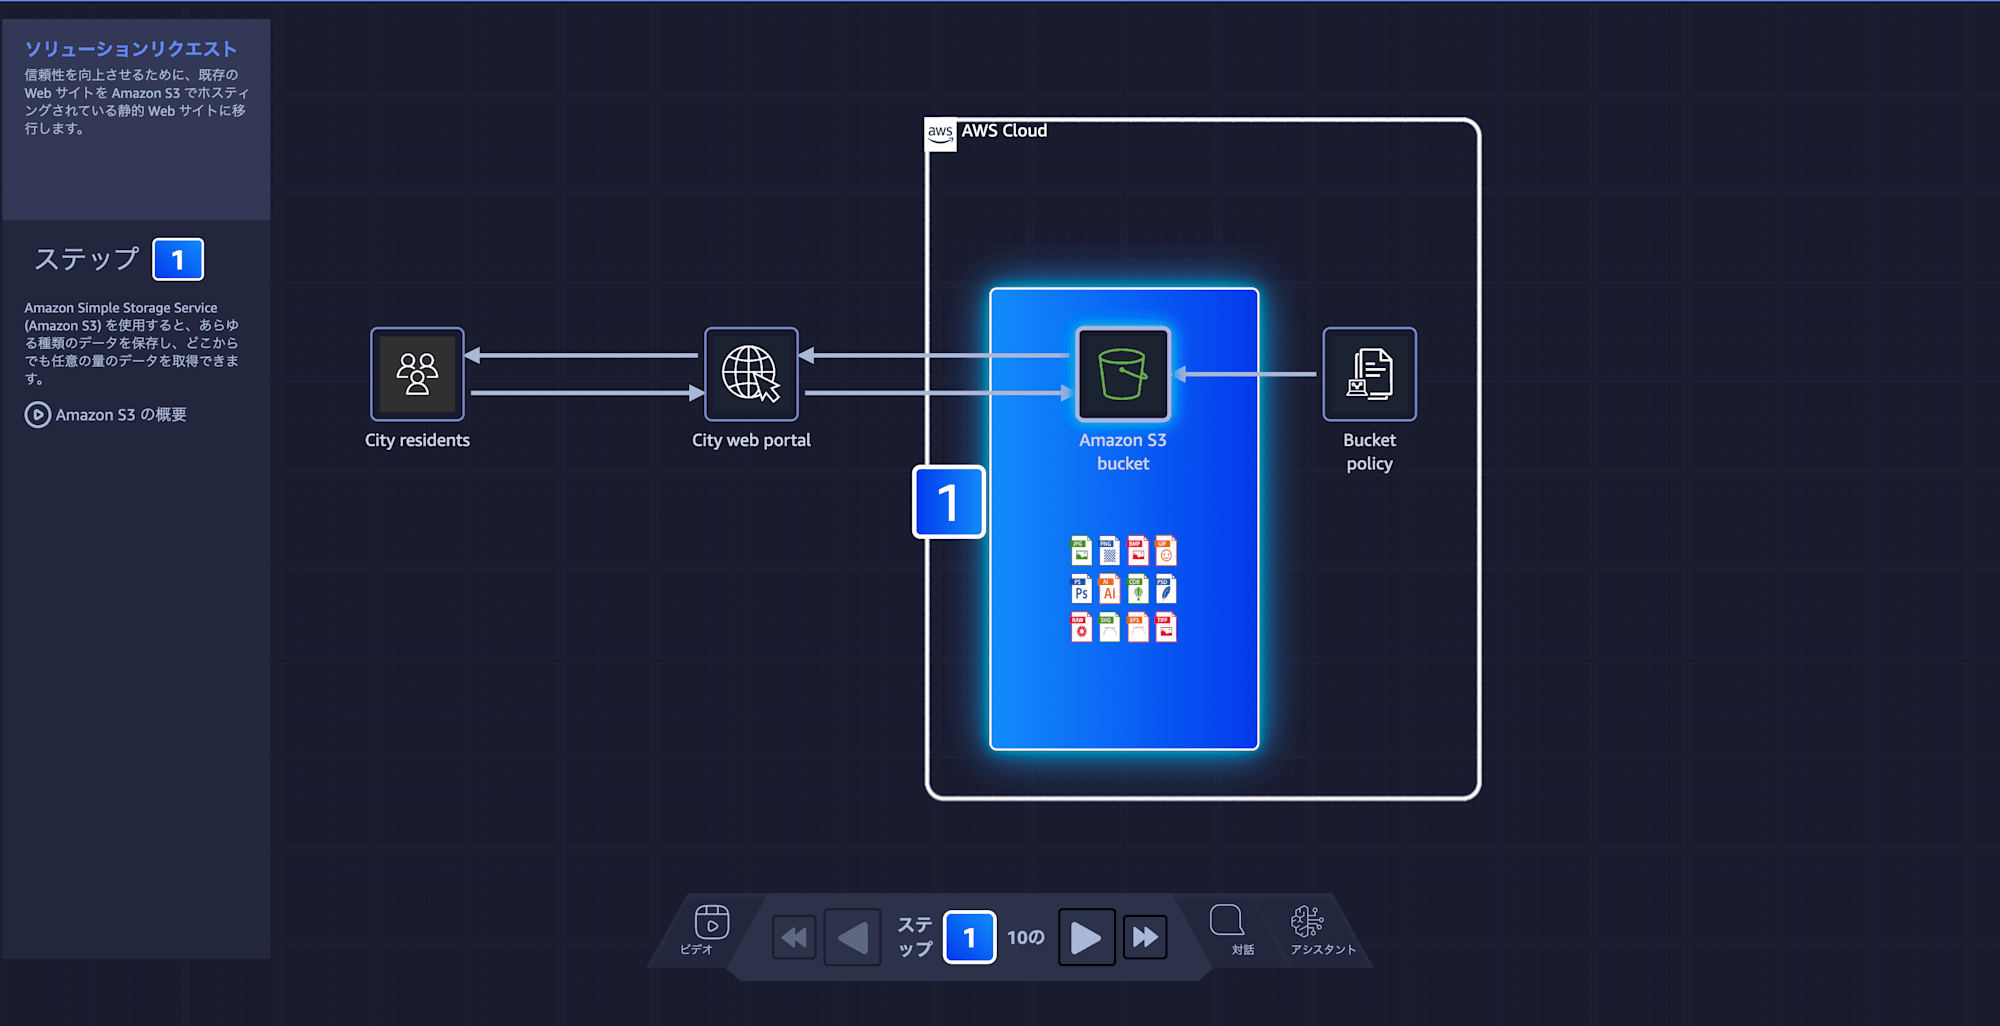The image size is (2000, 1026).
Task: Click the play circle icon beside Amazon S3 の概要
Action: point(37,415)
